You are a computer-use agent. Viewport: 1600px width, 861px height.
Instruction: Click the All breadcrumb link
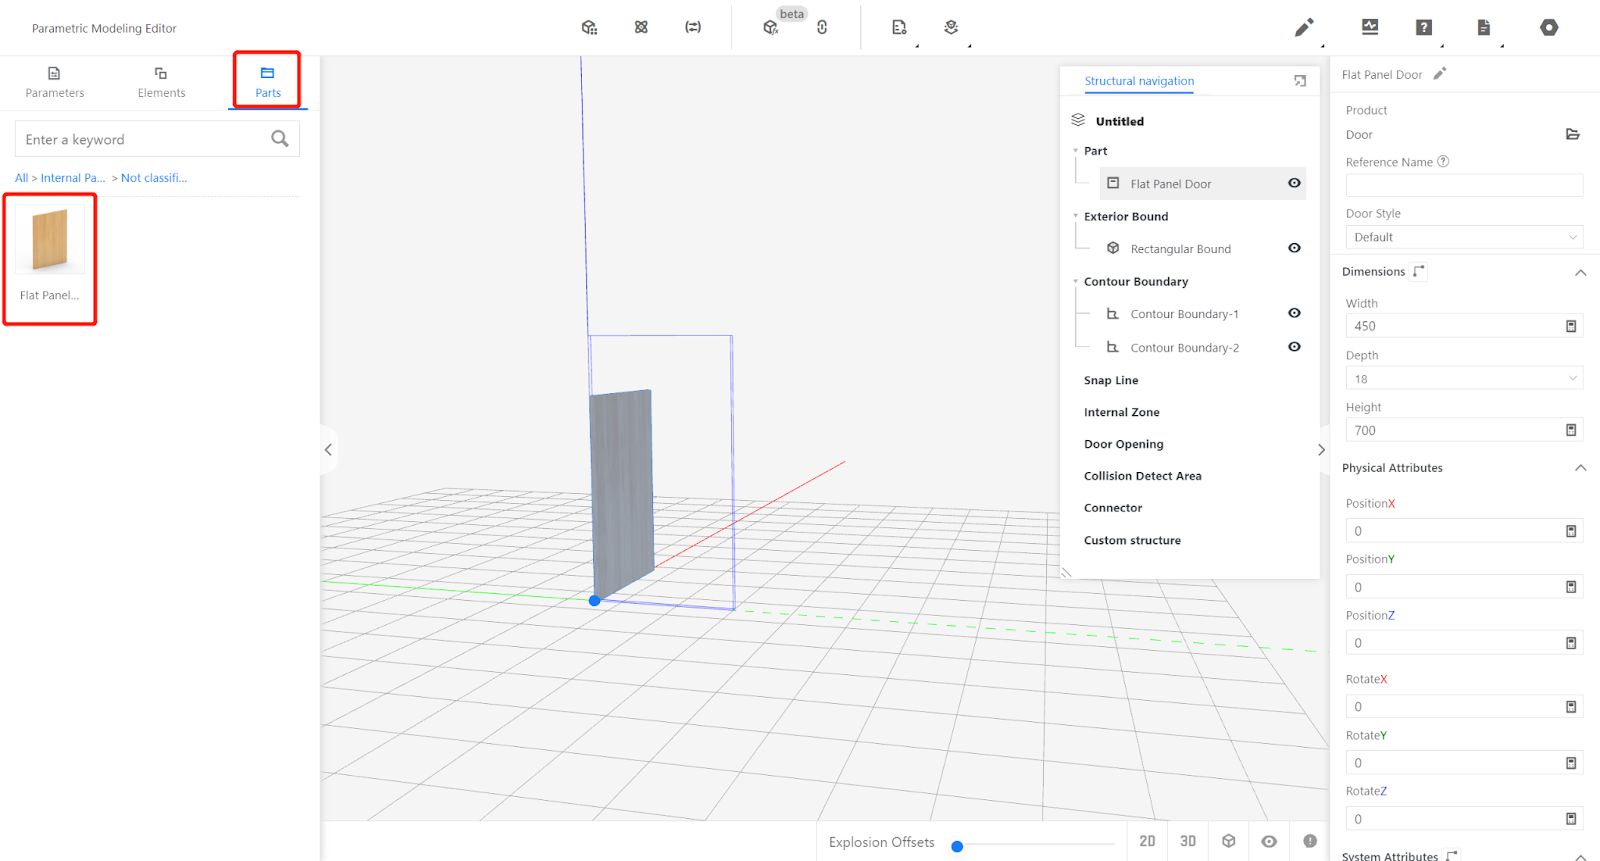point(21,178)
